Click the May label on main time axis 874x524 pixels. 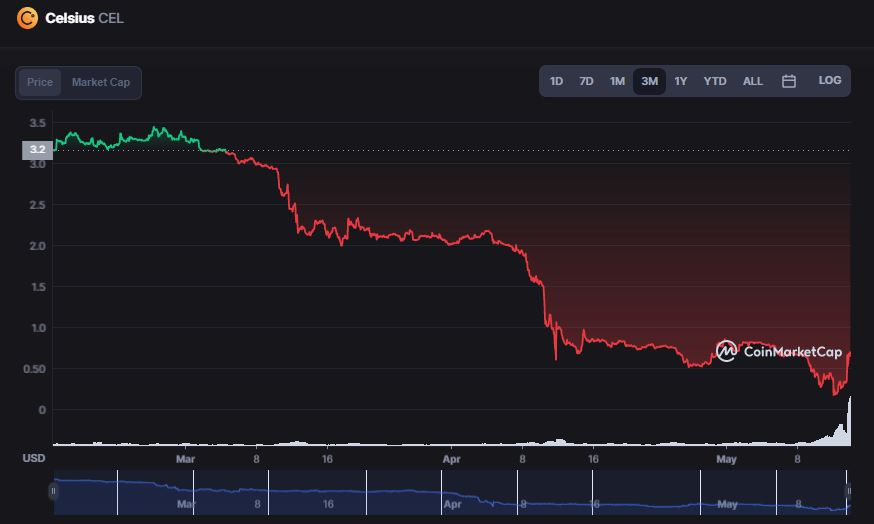point(726,459)
